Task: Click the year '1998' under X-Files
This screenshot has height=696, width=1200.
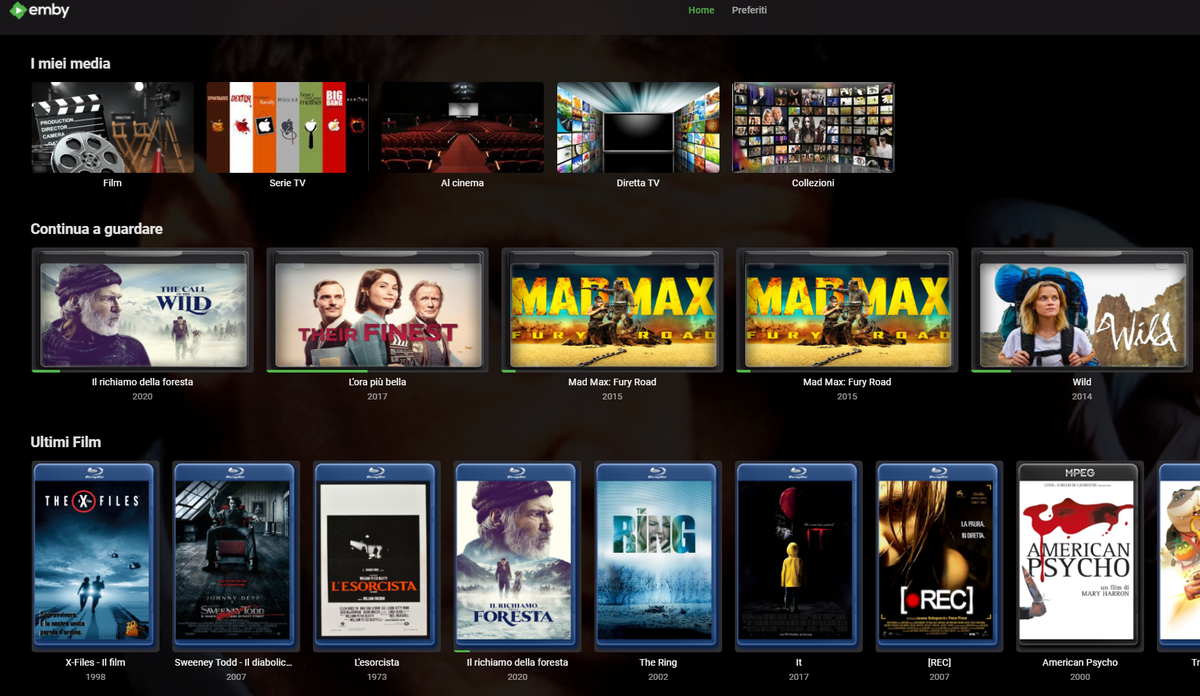Action: point(94,677)
